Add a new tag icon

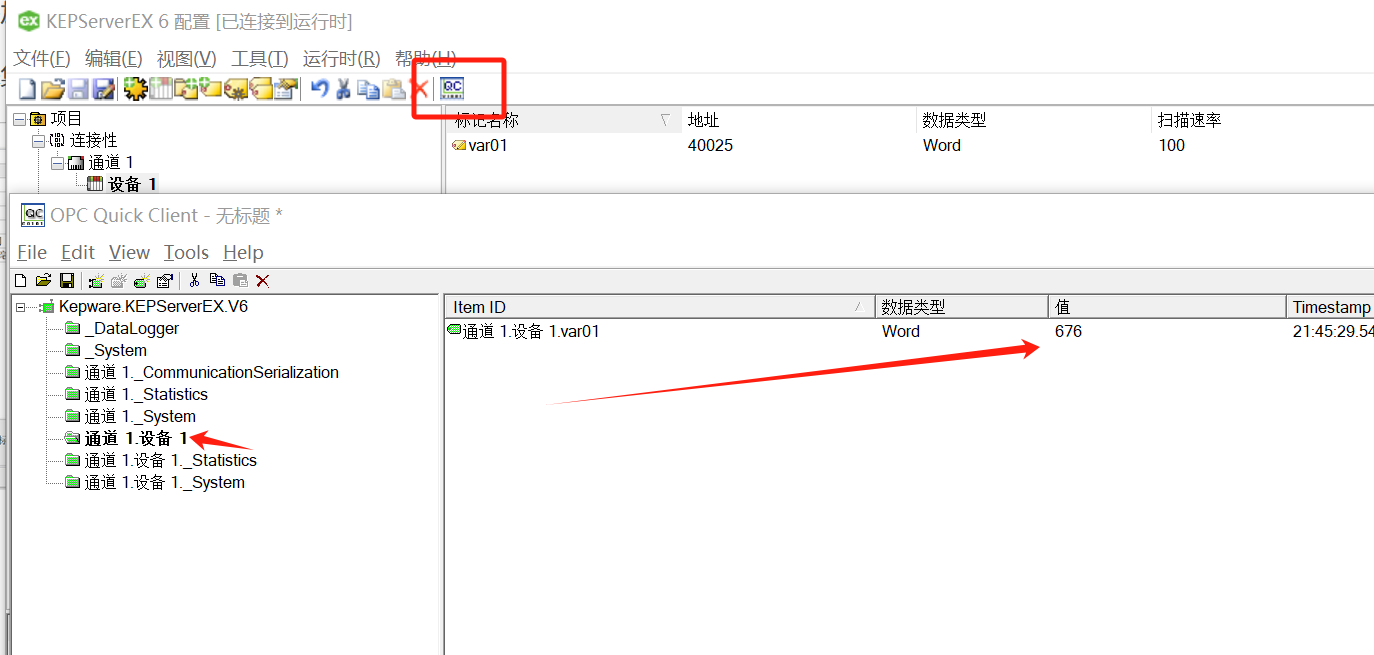click(x=210, y=89)
